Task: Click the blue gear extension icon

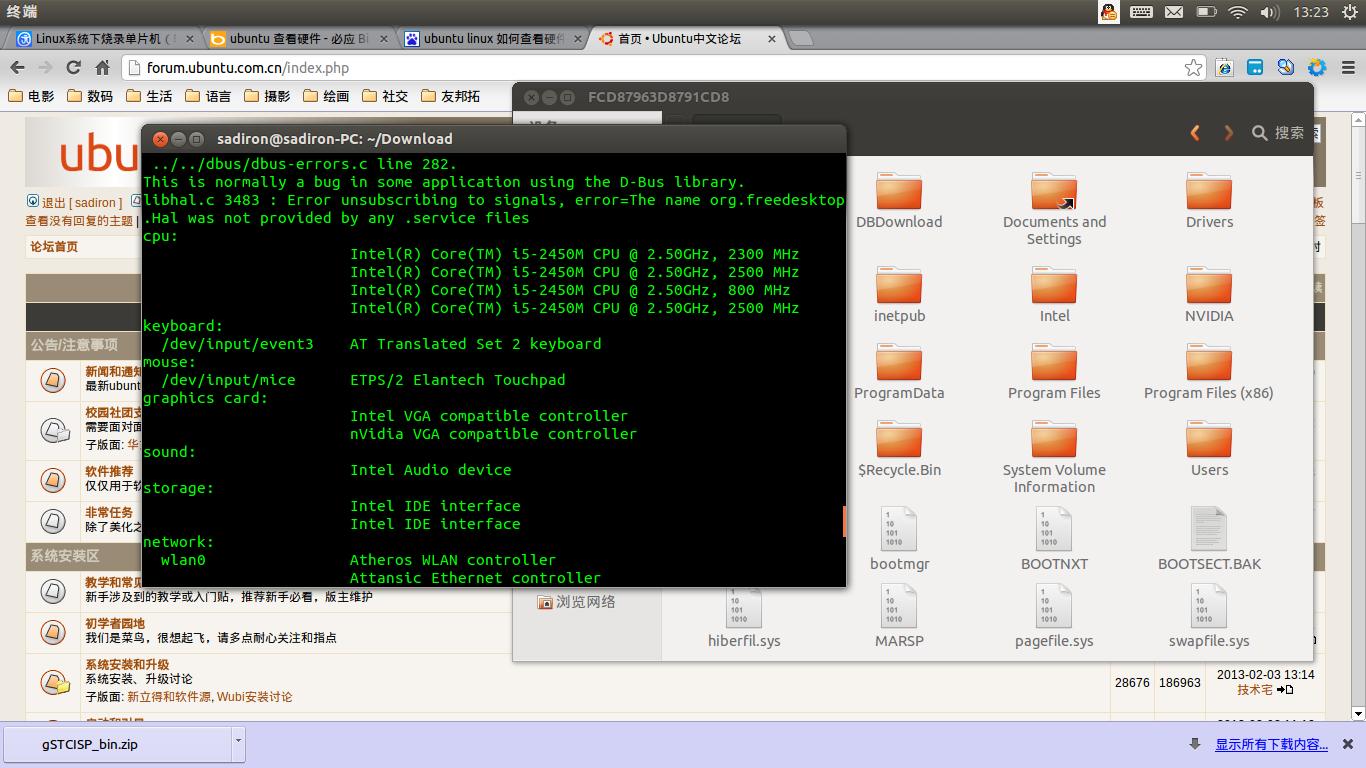Action: click(x=1317, y=67)
